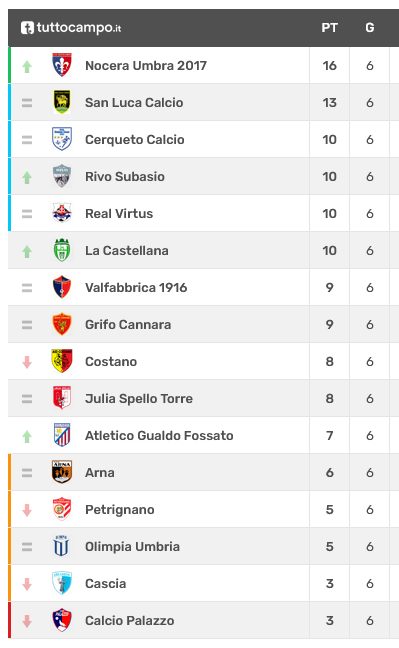
Task: Sort by the G column header
Action: click(370, 28)
